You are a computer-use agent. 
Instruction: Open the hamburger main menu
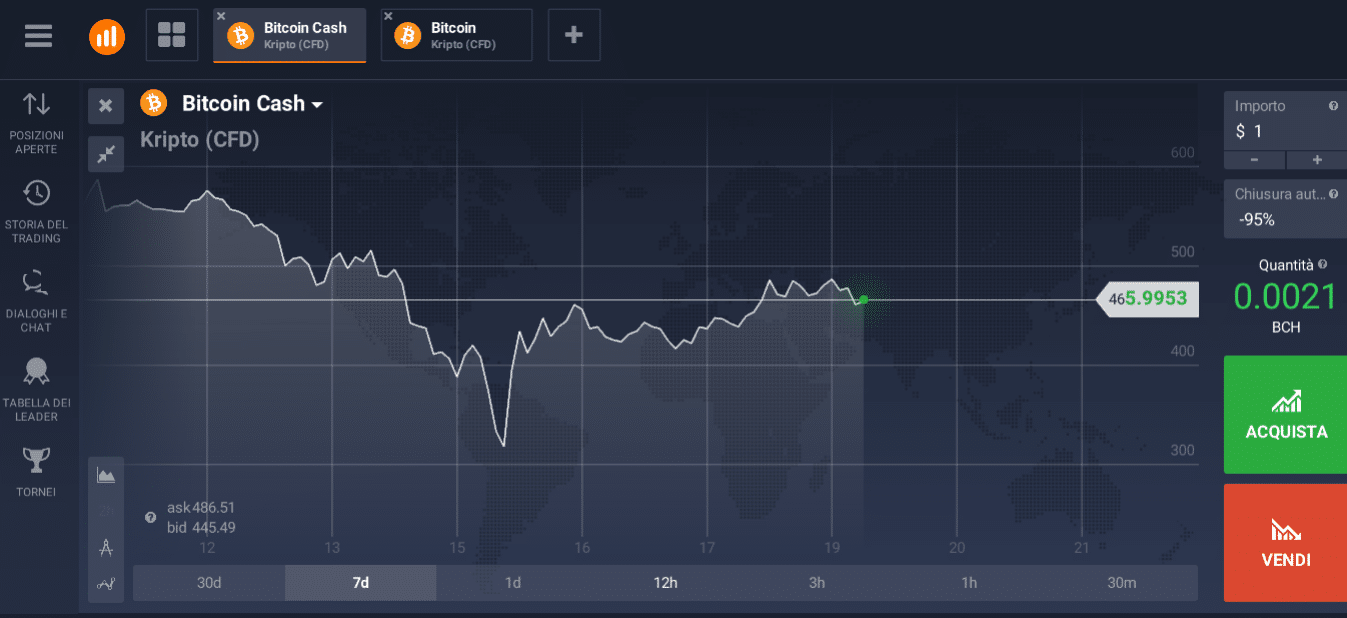(x=38, y=36)
